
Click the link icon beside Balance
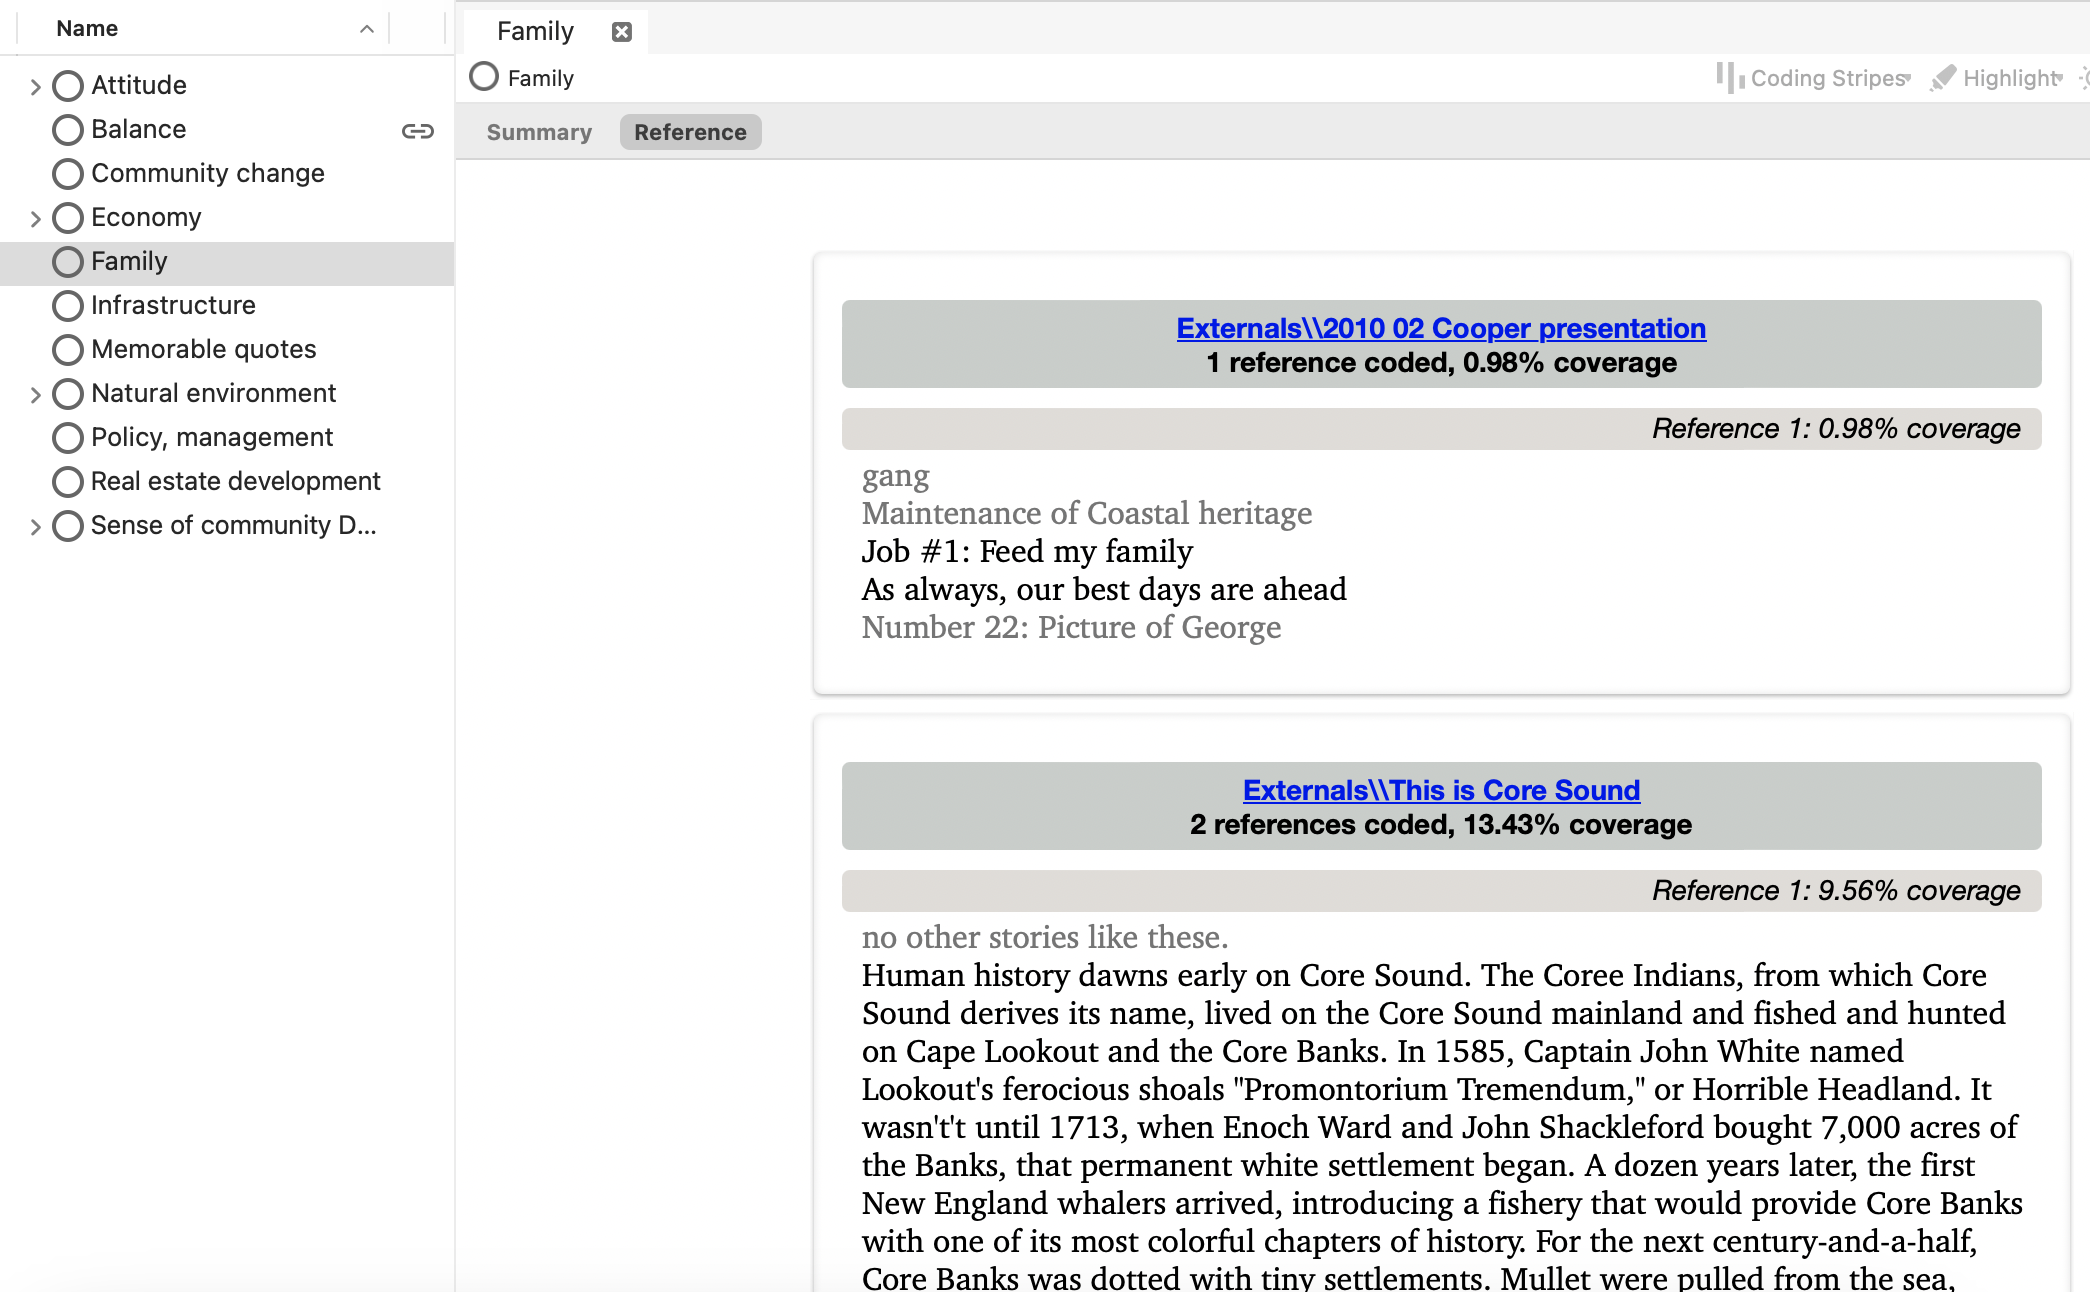[x=418, y=131]
